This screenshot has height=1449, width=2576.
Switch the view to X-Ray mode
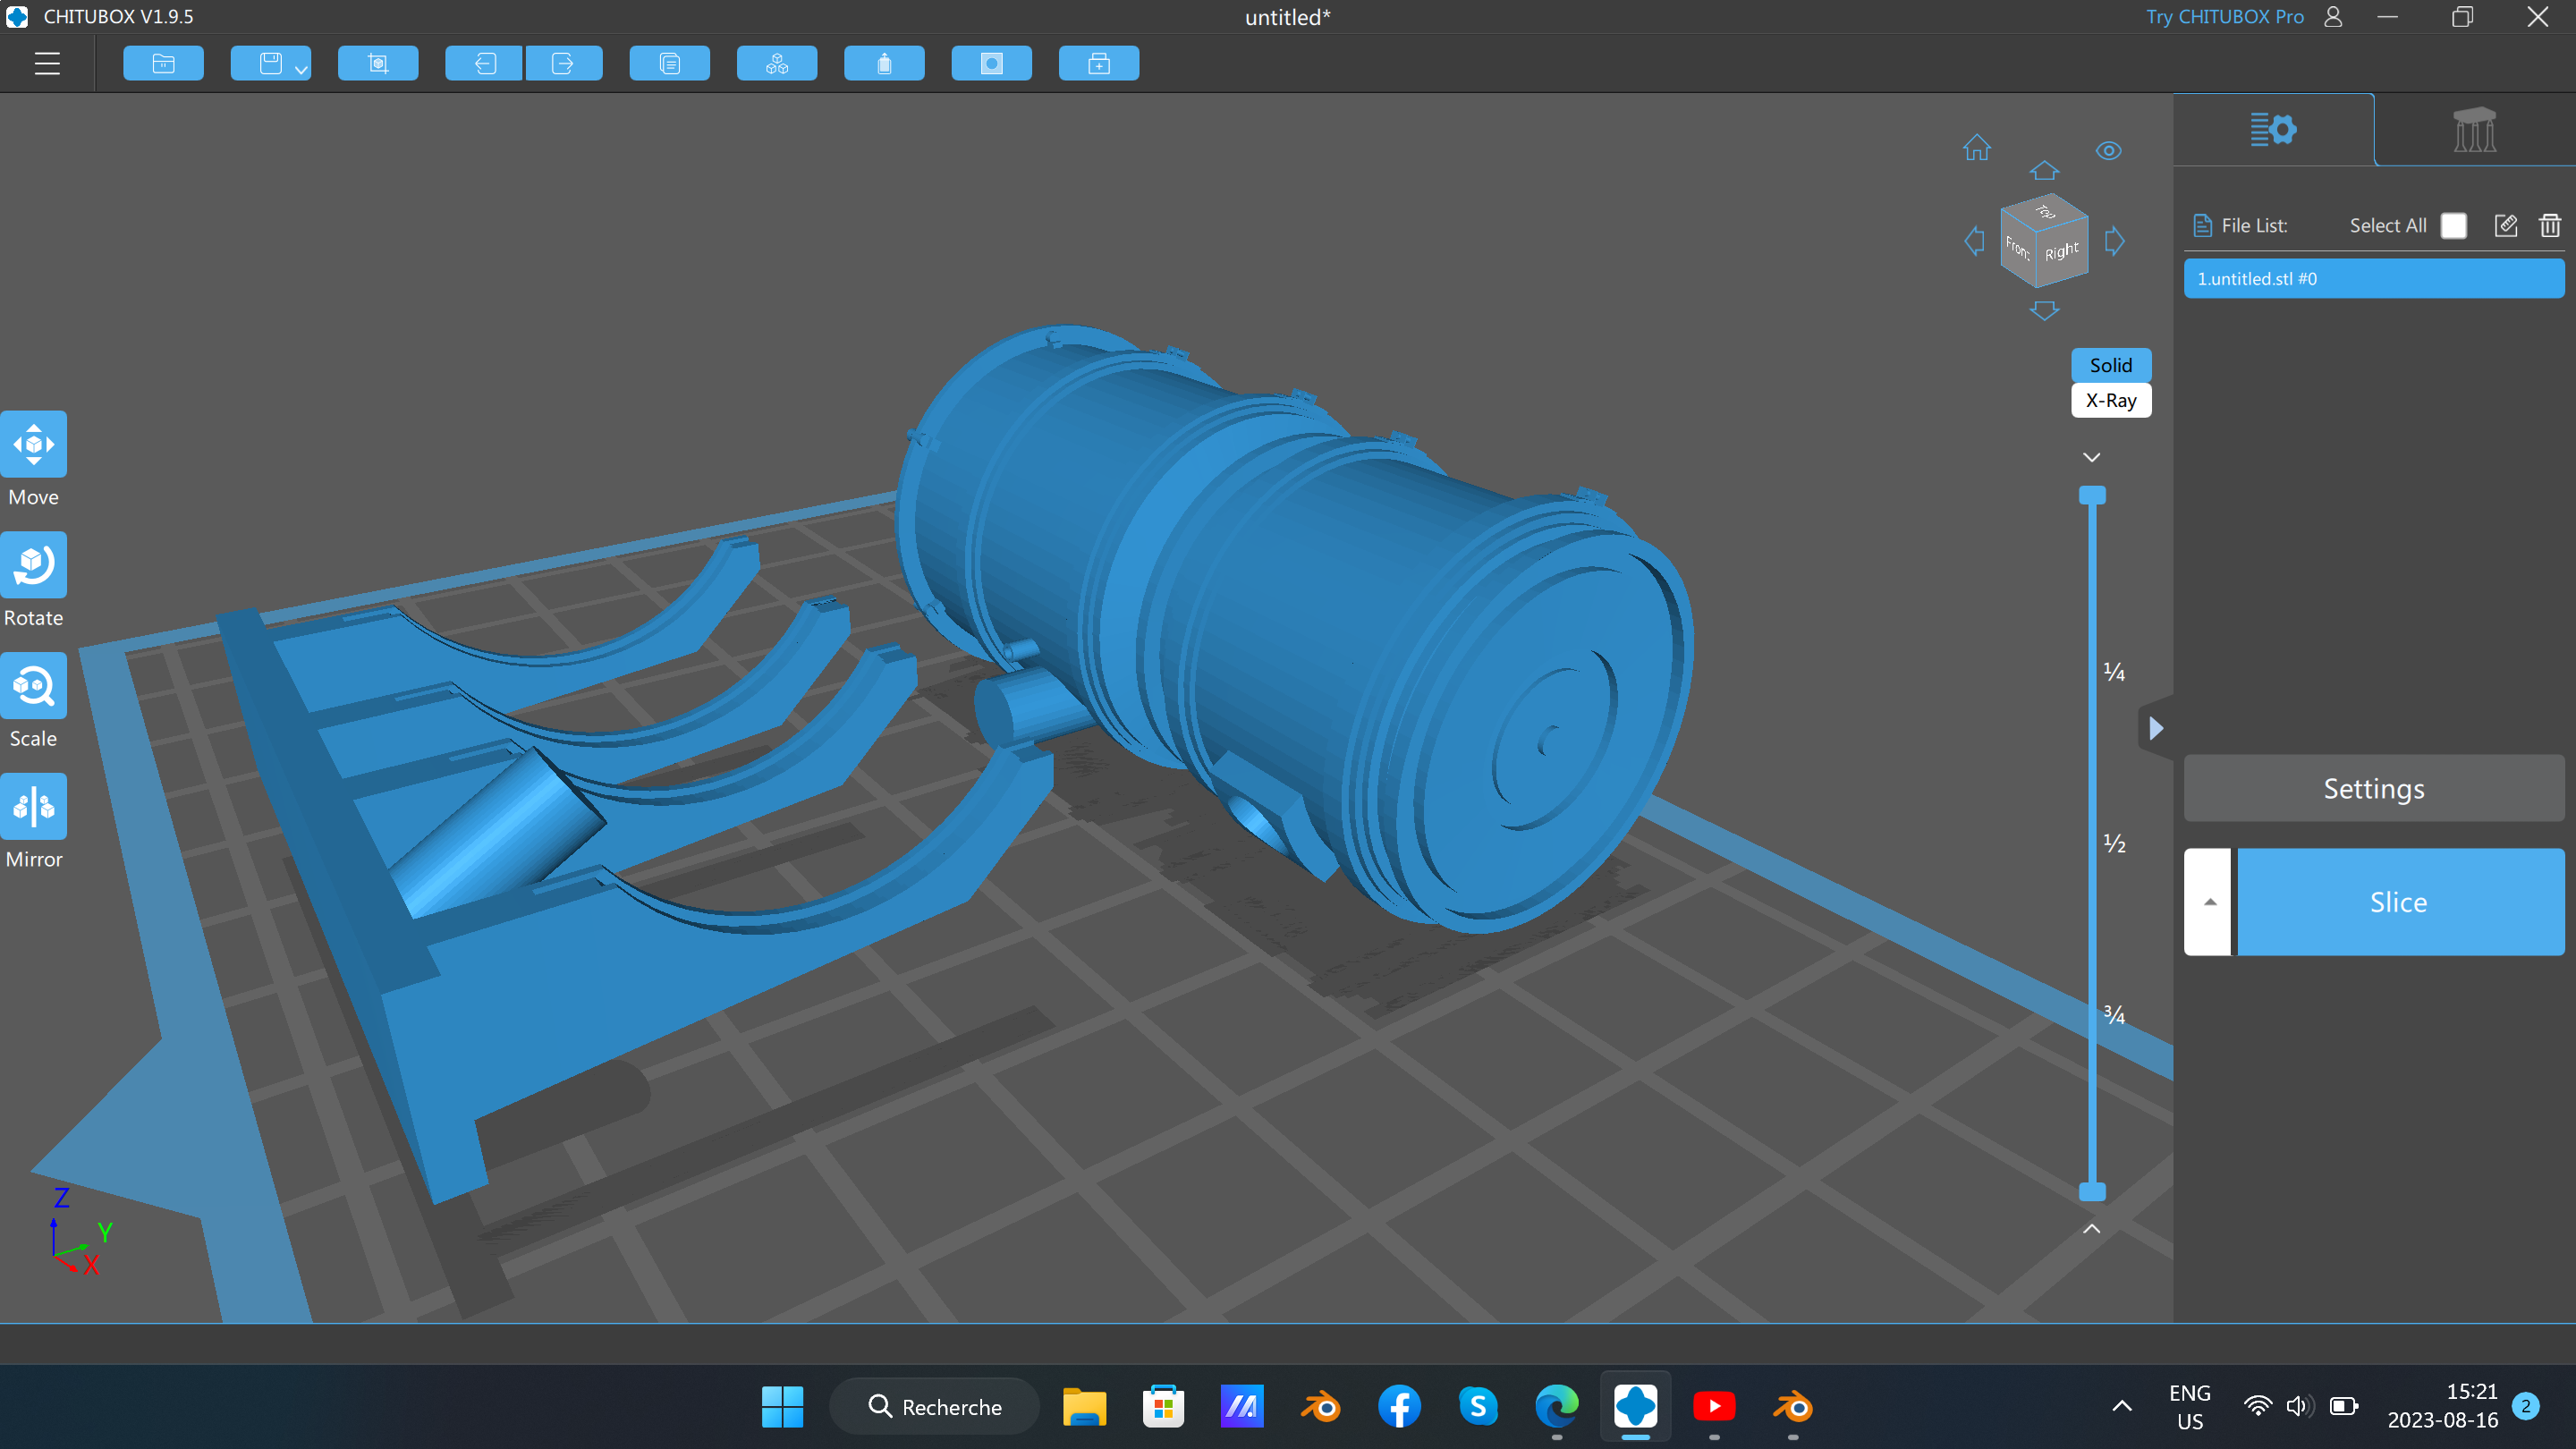pyautogui.click(x=2110, y=400)
